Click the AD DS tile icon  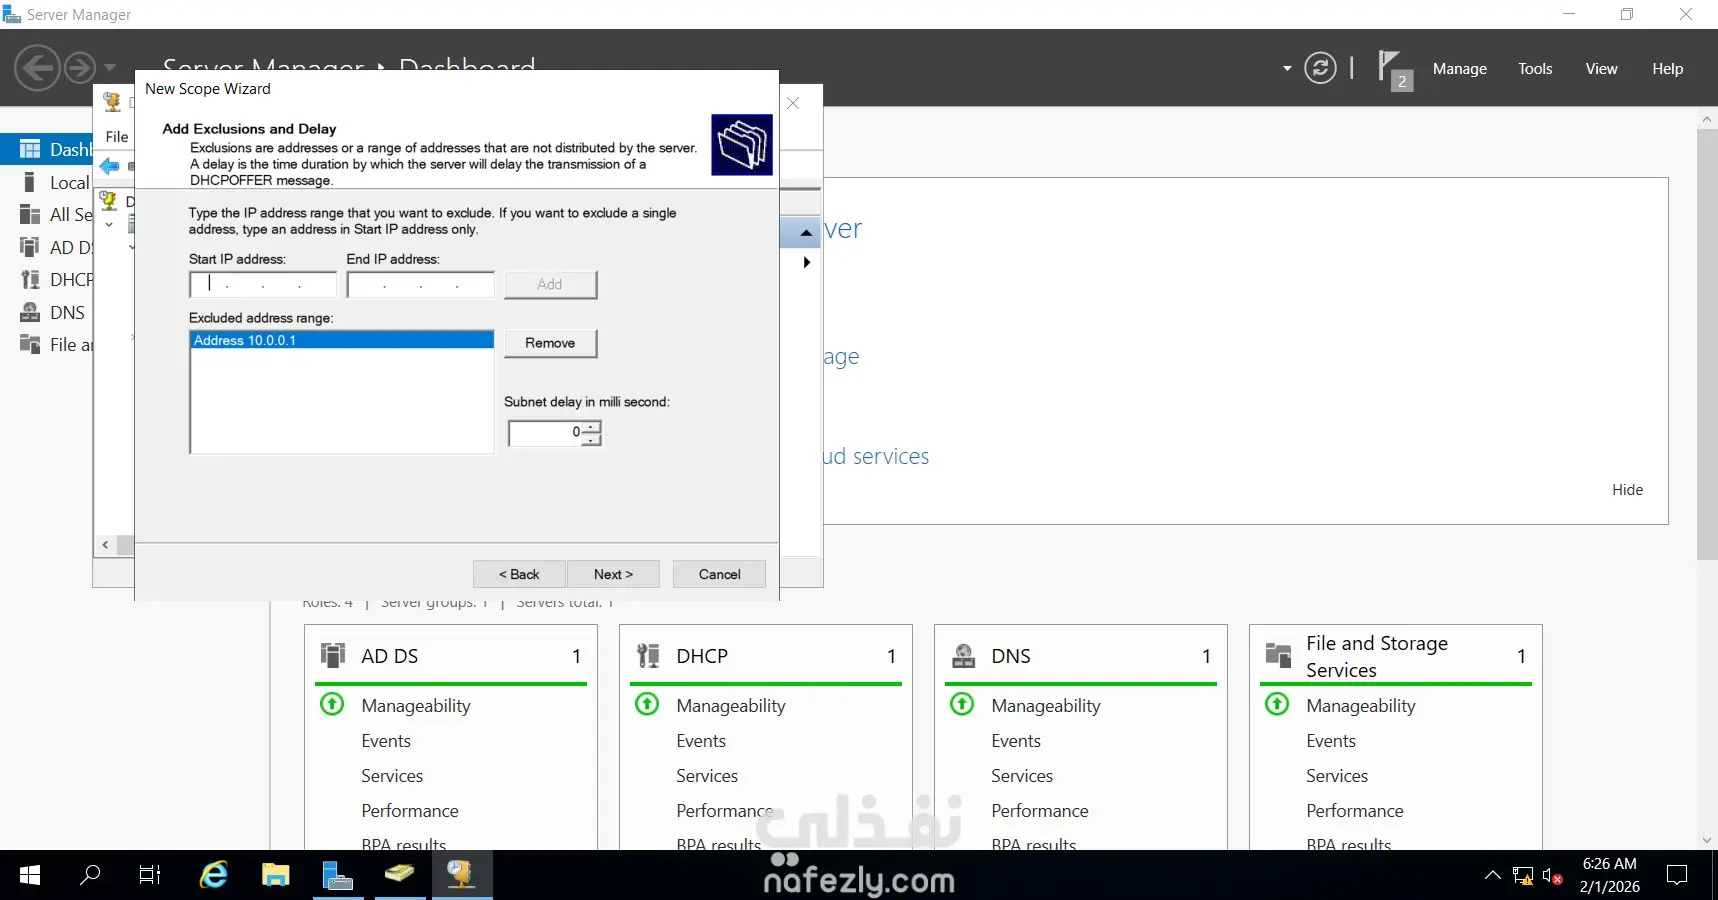(333, 655)
